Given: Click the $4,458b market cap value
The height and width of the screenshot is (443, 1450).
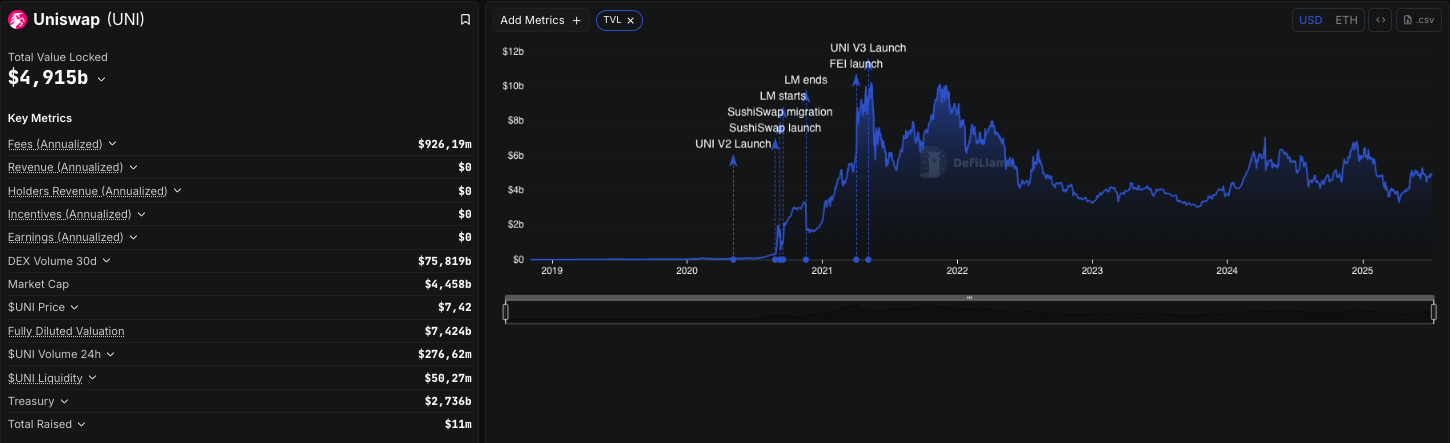Looking at the screenshot, I should pyautogui.click(x=448, y=284).
